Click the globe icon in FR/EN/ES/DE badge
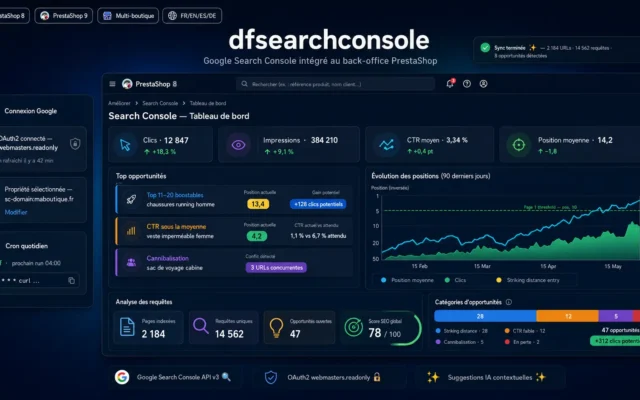The width and height of the screenshot is (640, 400). click(x=172, y=16)
